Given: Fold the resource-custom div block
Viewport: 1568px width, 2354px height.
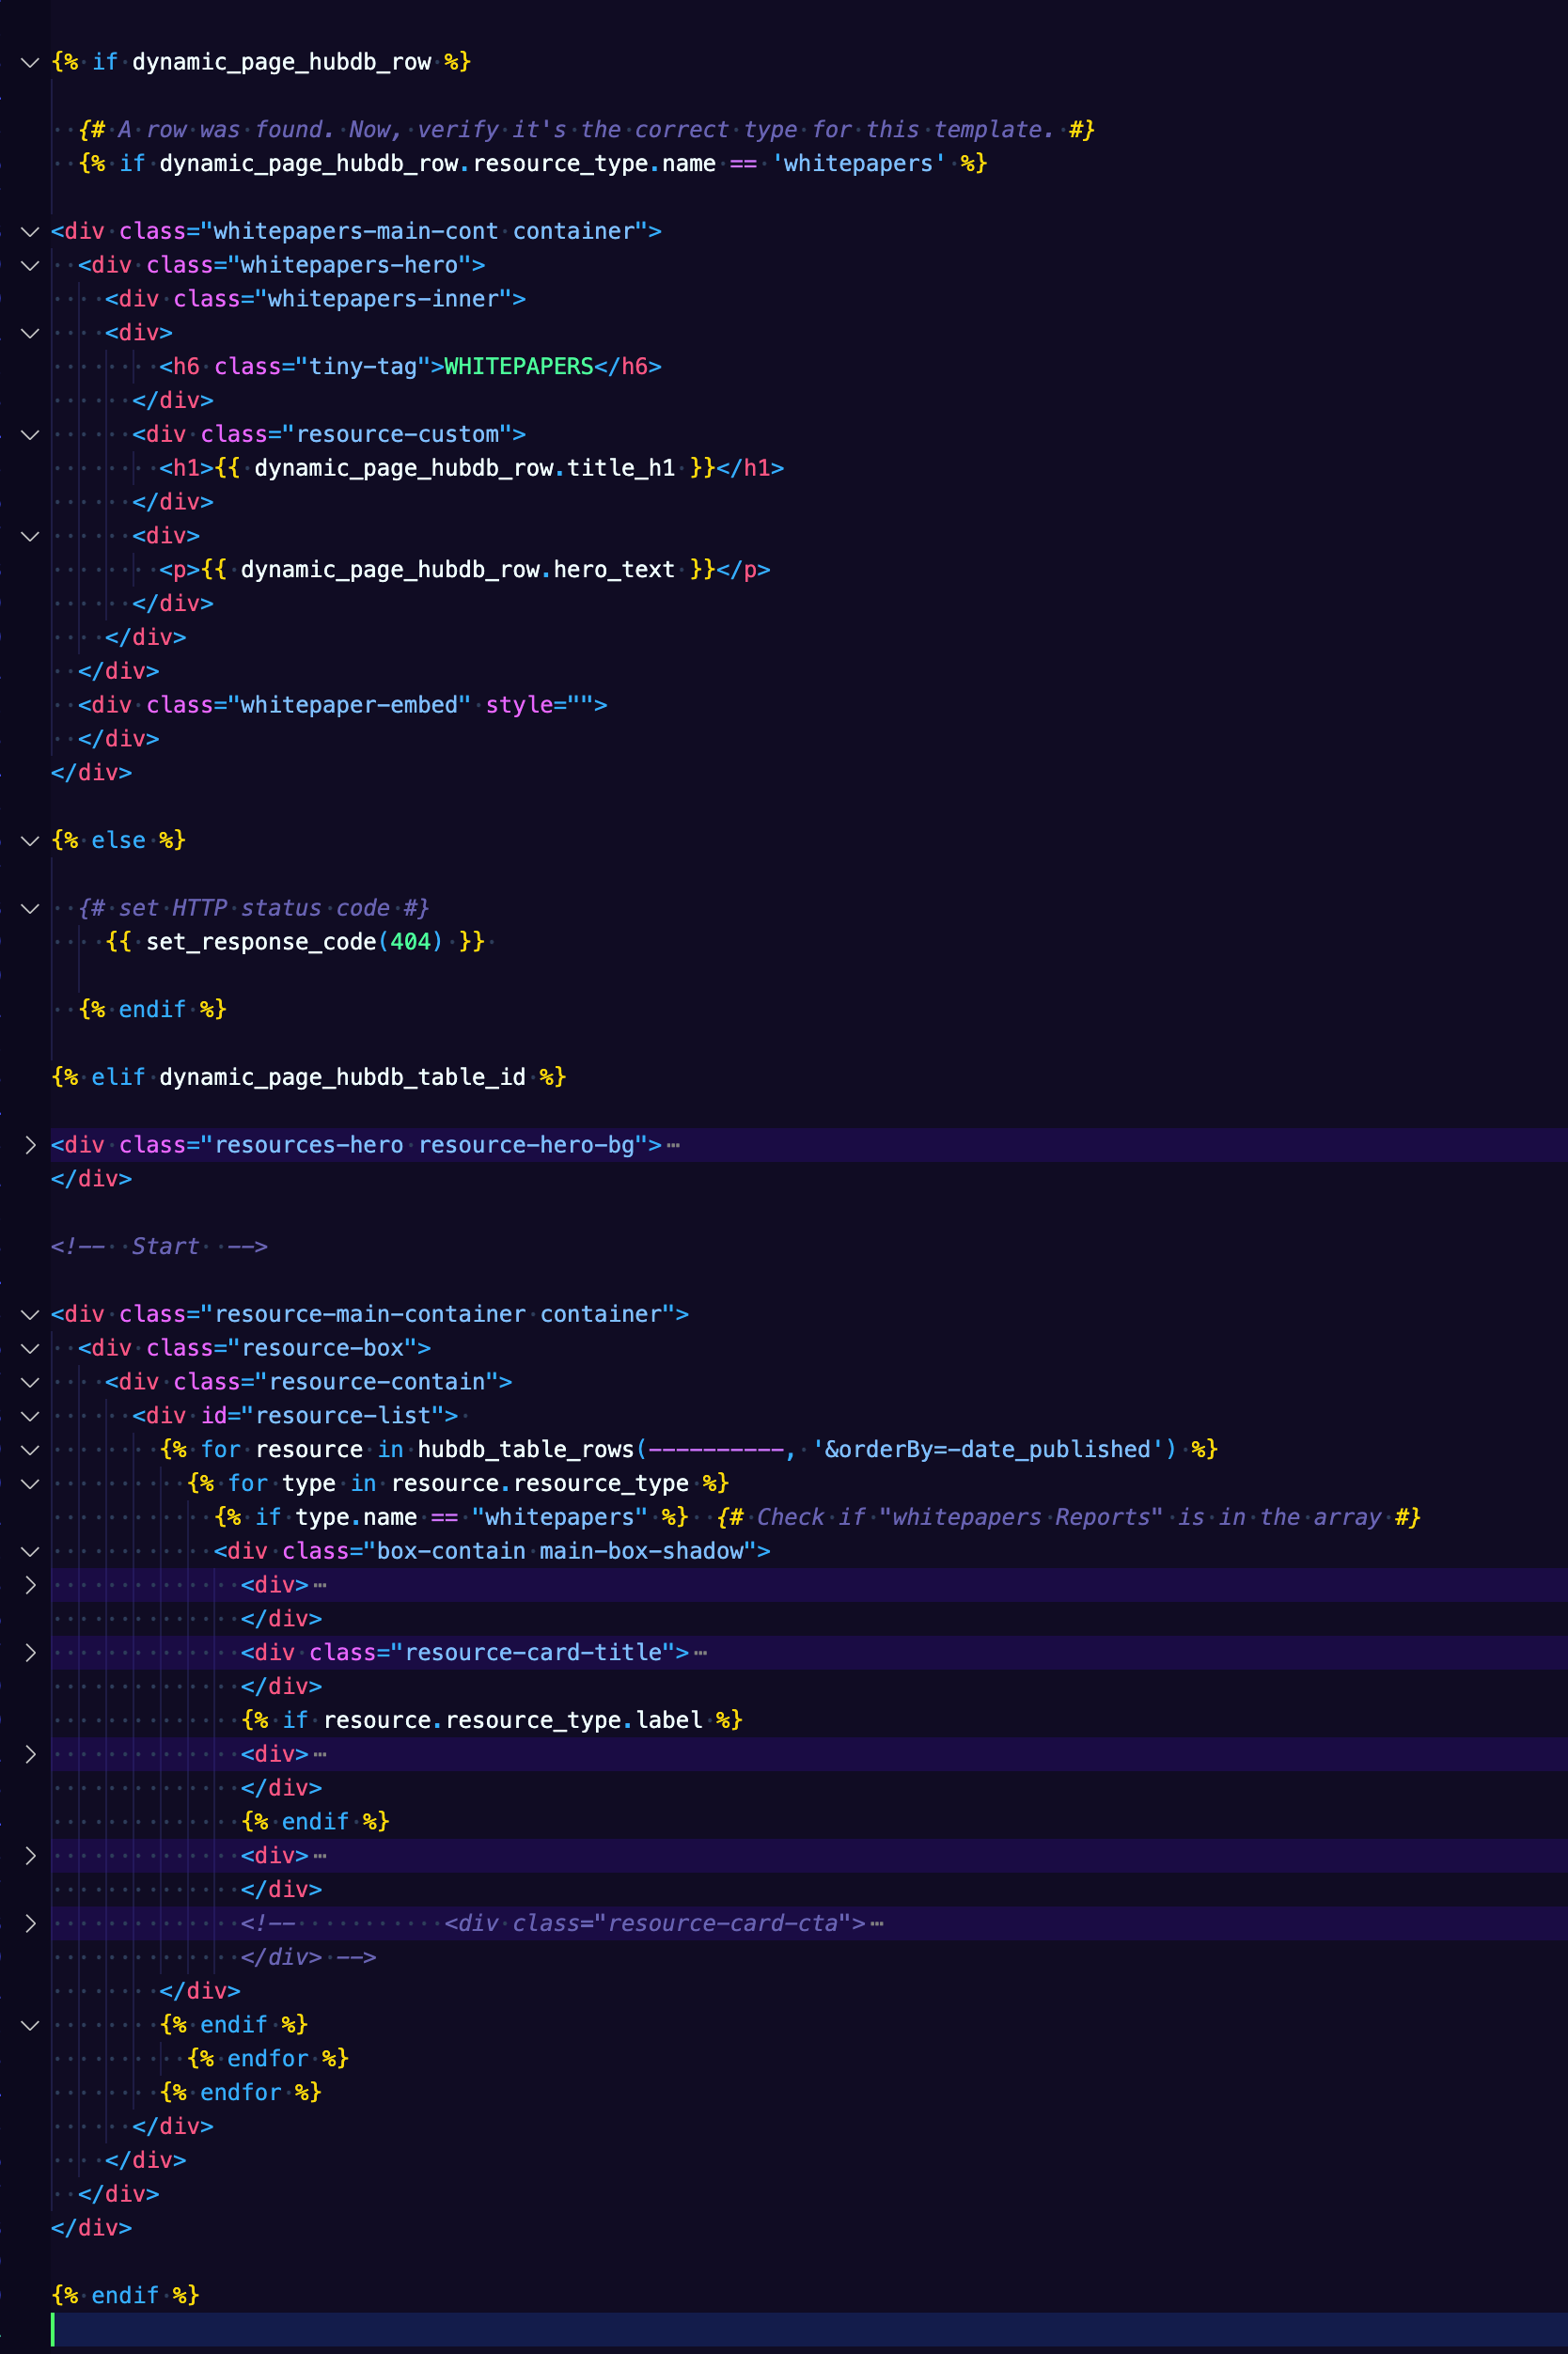Looking at the screenshot, I should 30,435.
